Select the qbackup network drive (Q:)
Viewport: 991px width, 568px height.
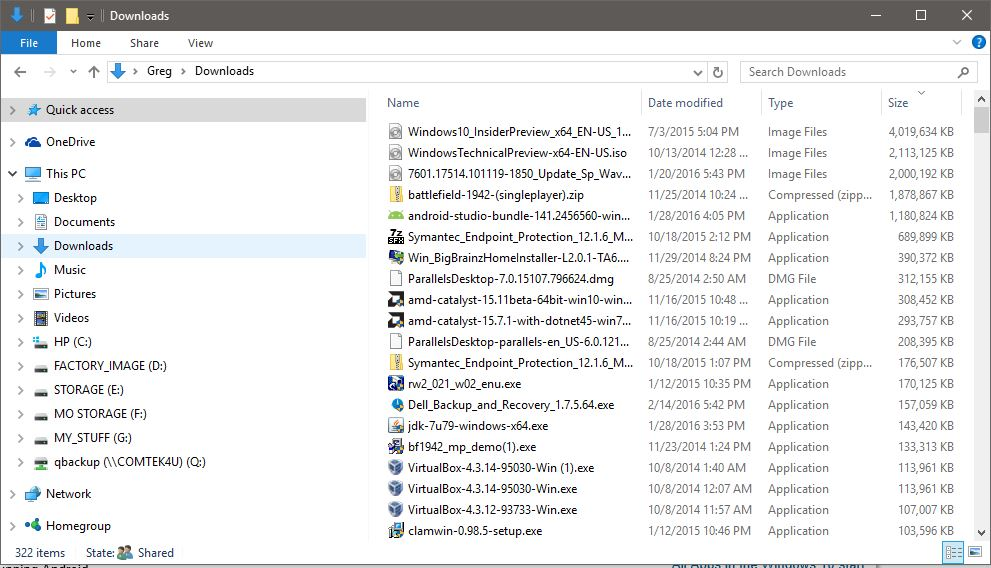[130, 462]
